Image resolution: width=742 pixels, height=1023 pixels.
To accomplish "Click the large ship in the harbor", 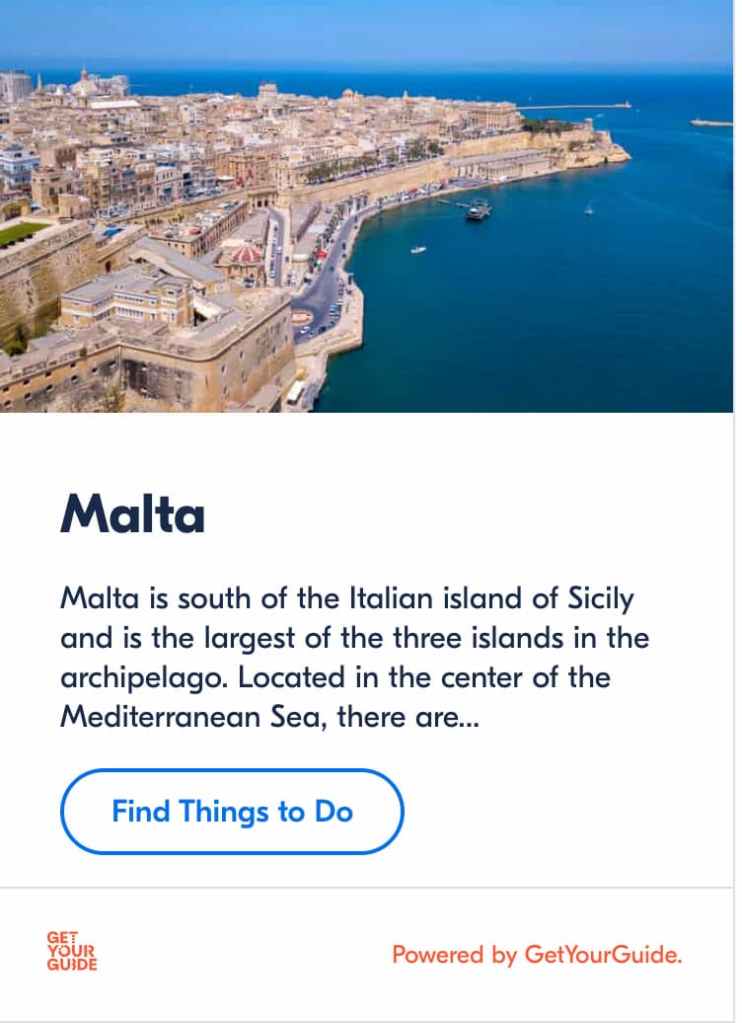I will click(478, 210).
